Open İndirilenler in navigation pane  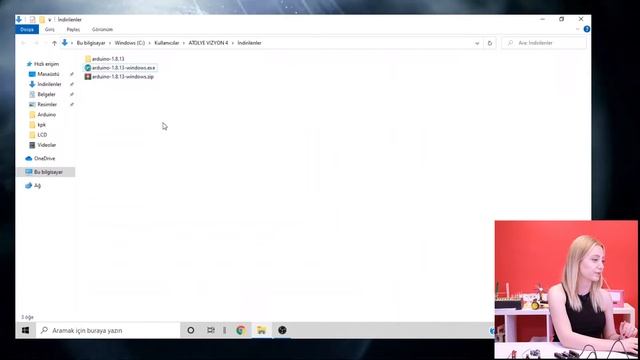pyautogui.click(x=45, y=84)
